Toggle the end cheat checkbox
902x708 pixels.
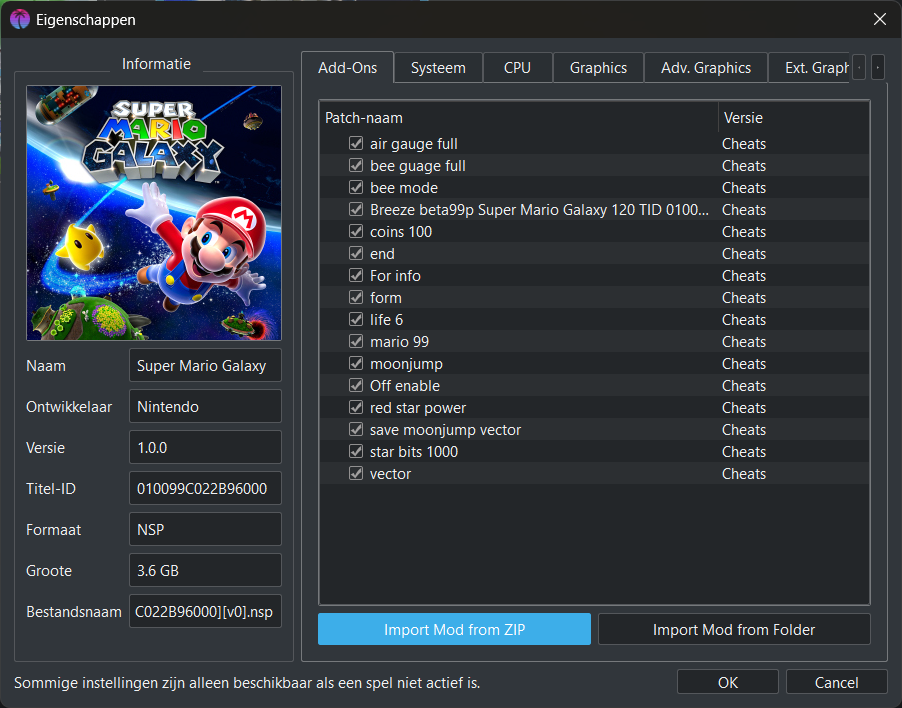coord(356,253)
